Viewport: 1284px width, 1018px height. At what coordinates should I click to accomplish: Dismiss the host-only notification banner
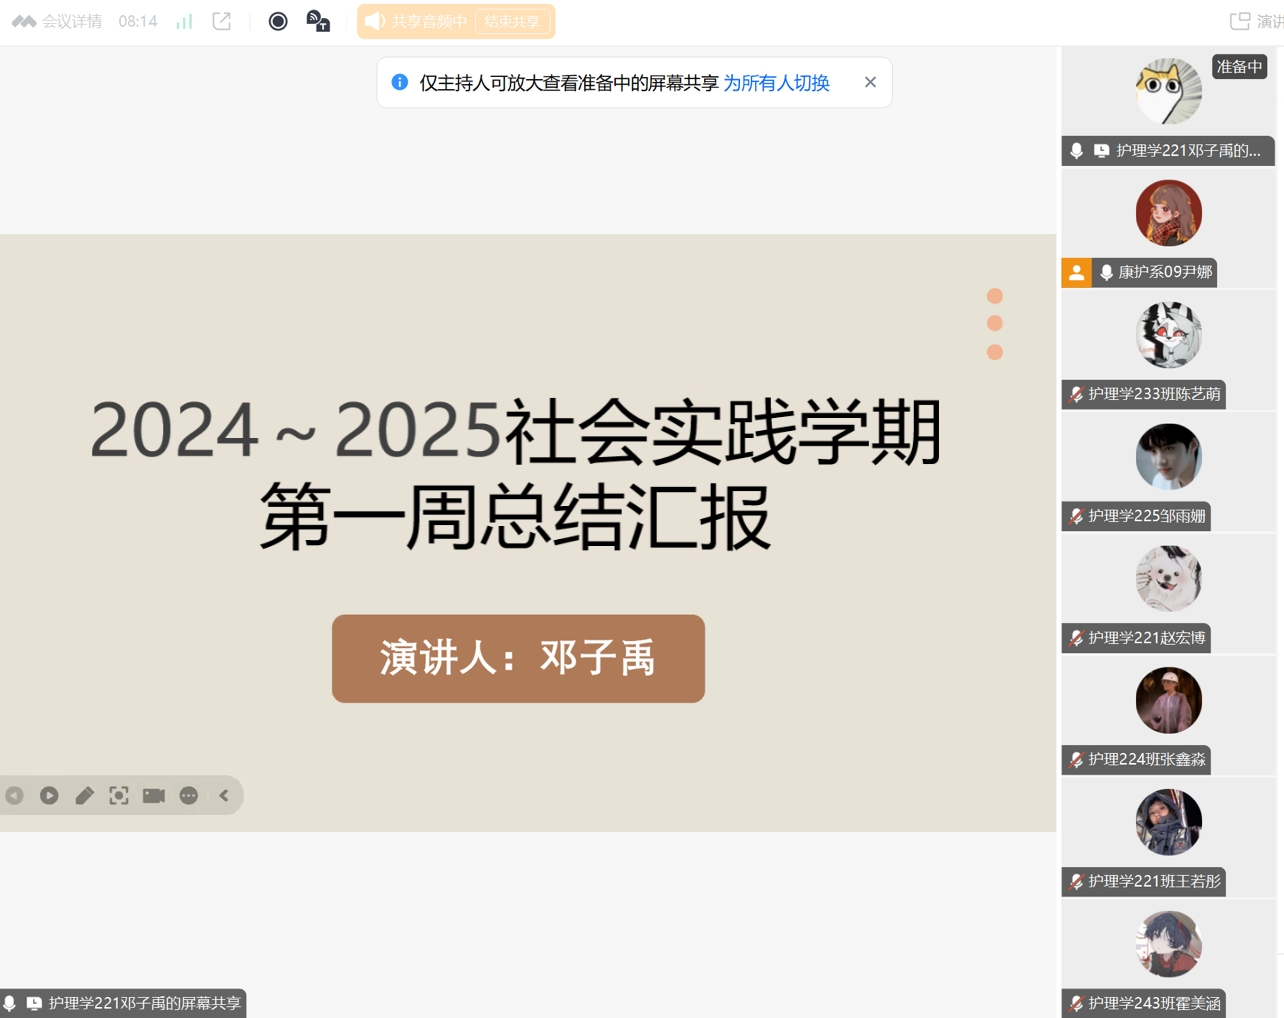point(870,82)
